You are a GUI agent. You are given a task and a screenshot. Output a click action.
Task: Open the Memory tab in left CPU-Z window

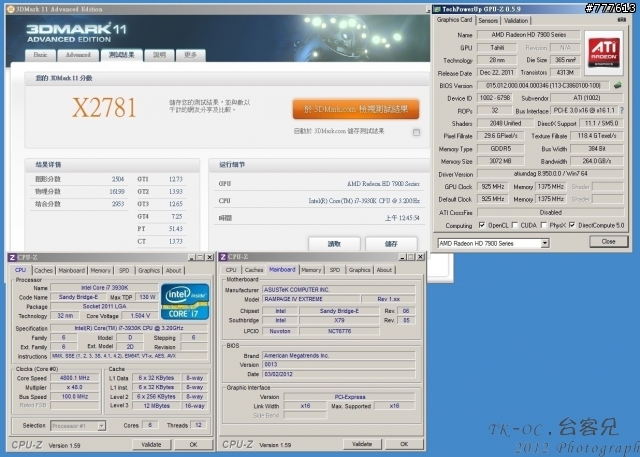pyautogui.click(x=100, y=271)
